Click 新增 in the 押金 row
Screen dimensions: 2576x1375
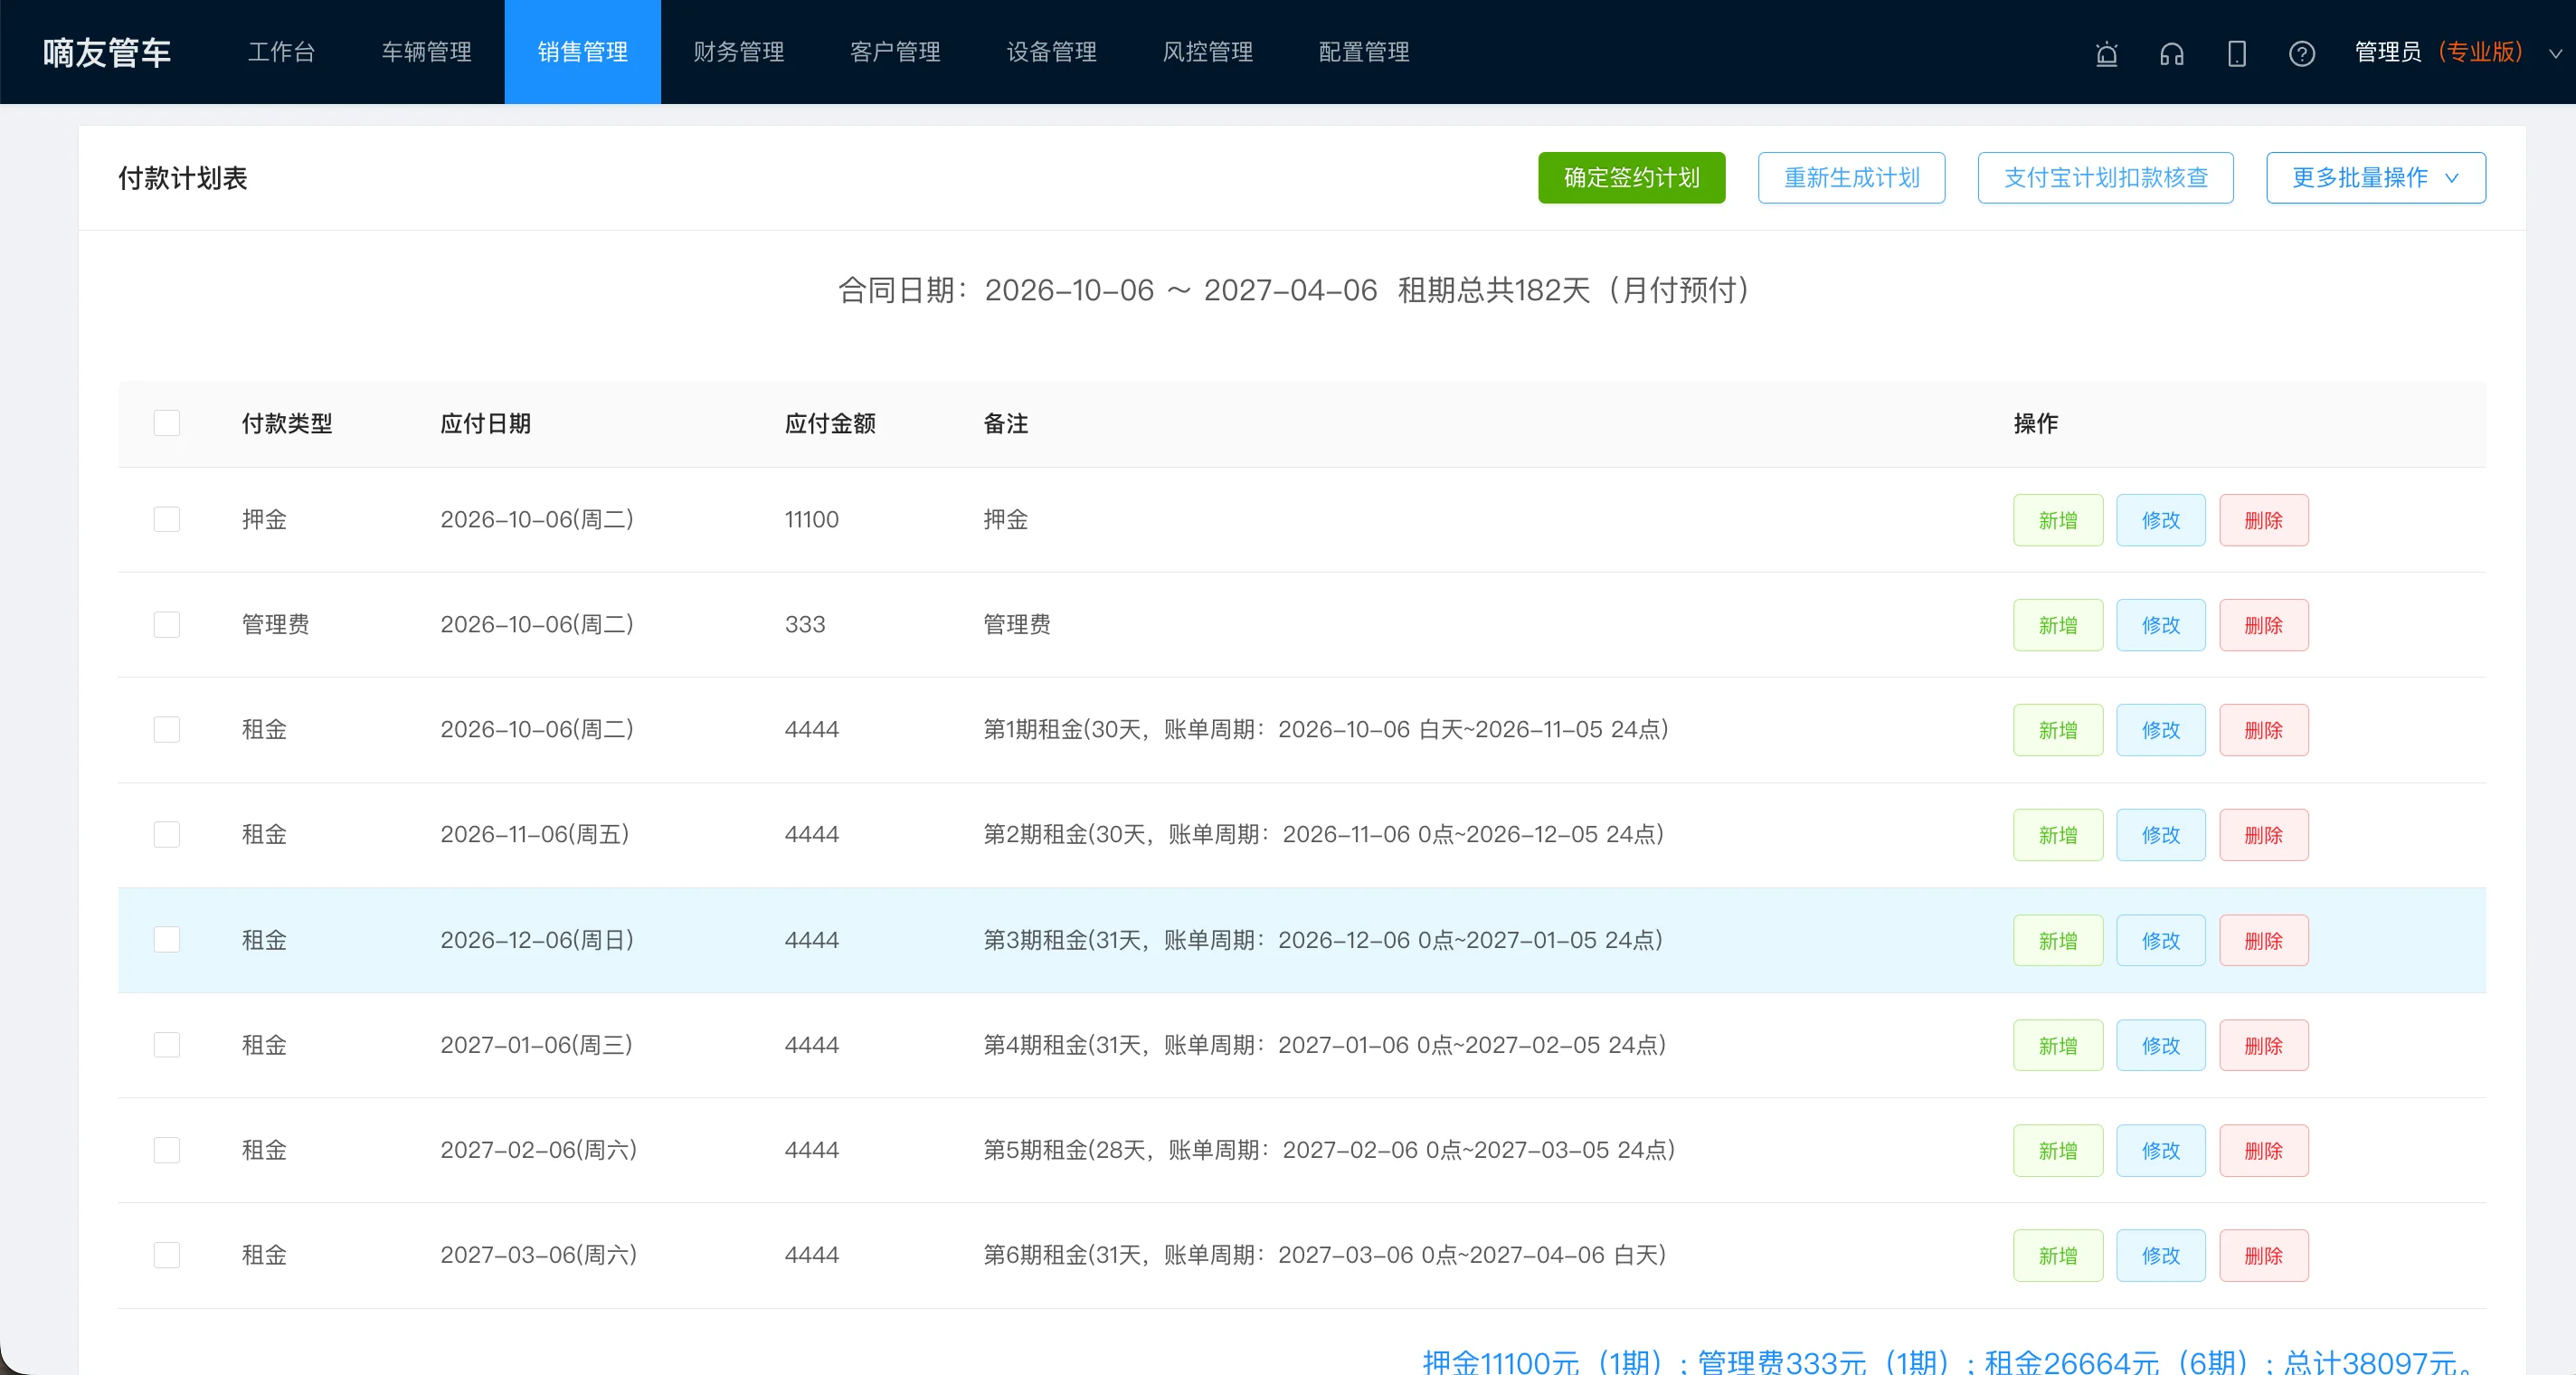(2058, 520)
